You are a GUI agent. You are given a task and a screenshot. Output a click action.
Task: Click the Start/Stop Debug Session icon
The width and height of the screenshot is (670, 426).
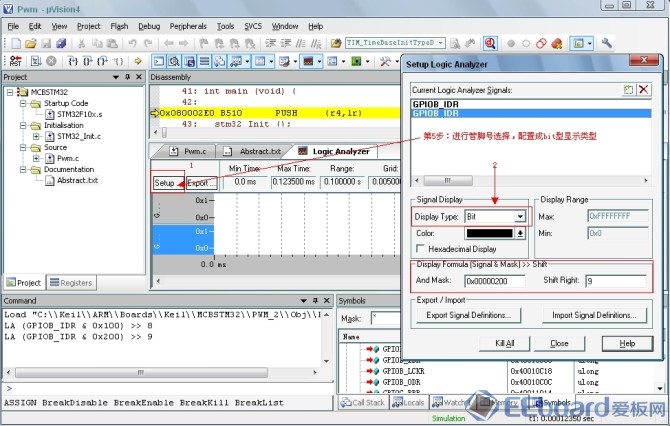[x=490, y=44]
